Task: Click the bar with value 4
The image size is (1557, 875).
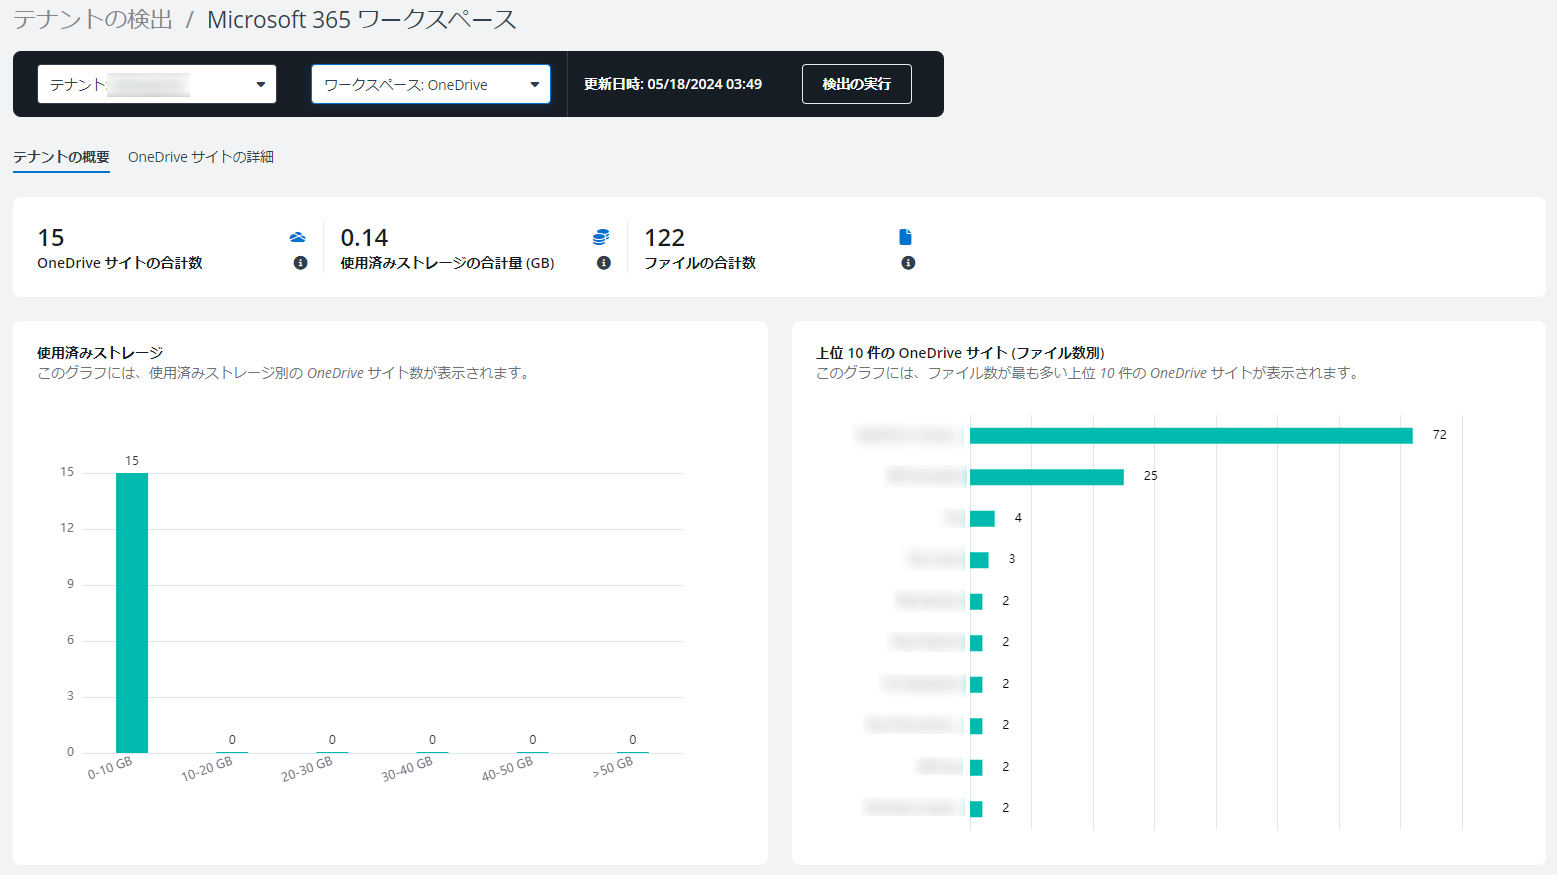Action: tap(982, 518)
